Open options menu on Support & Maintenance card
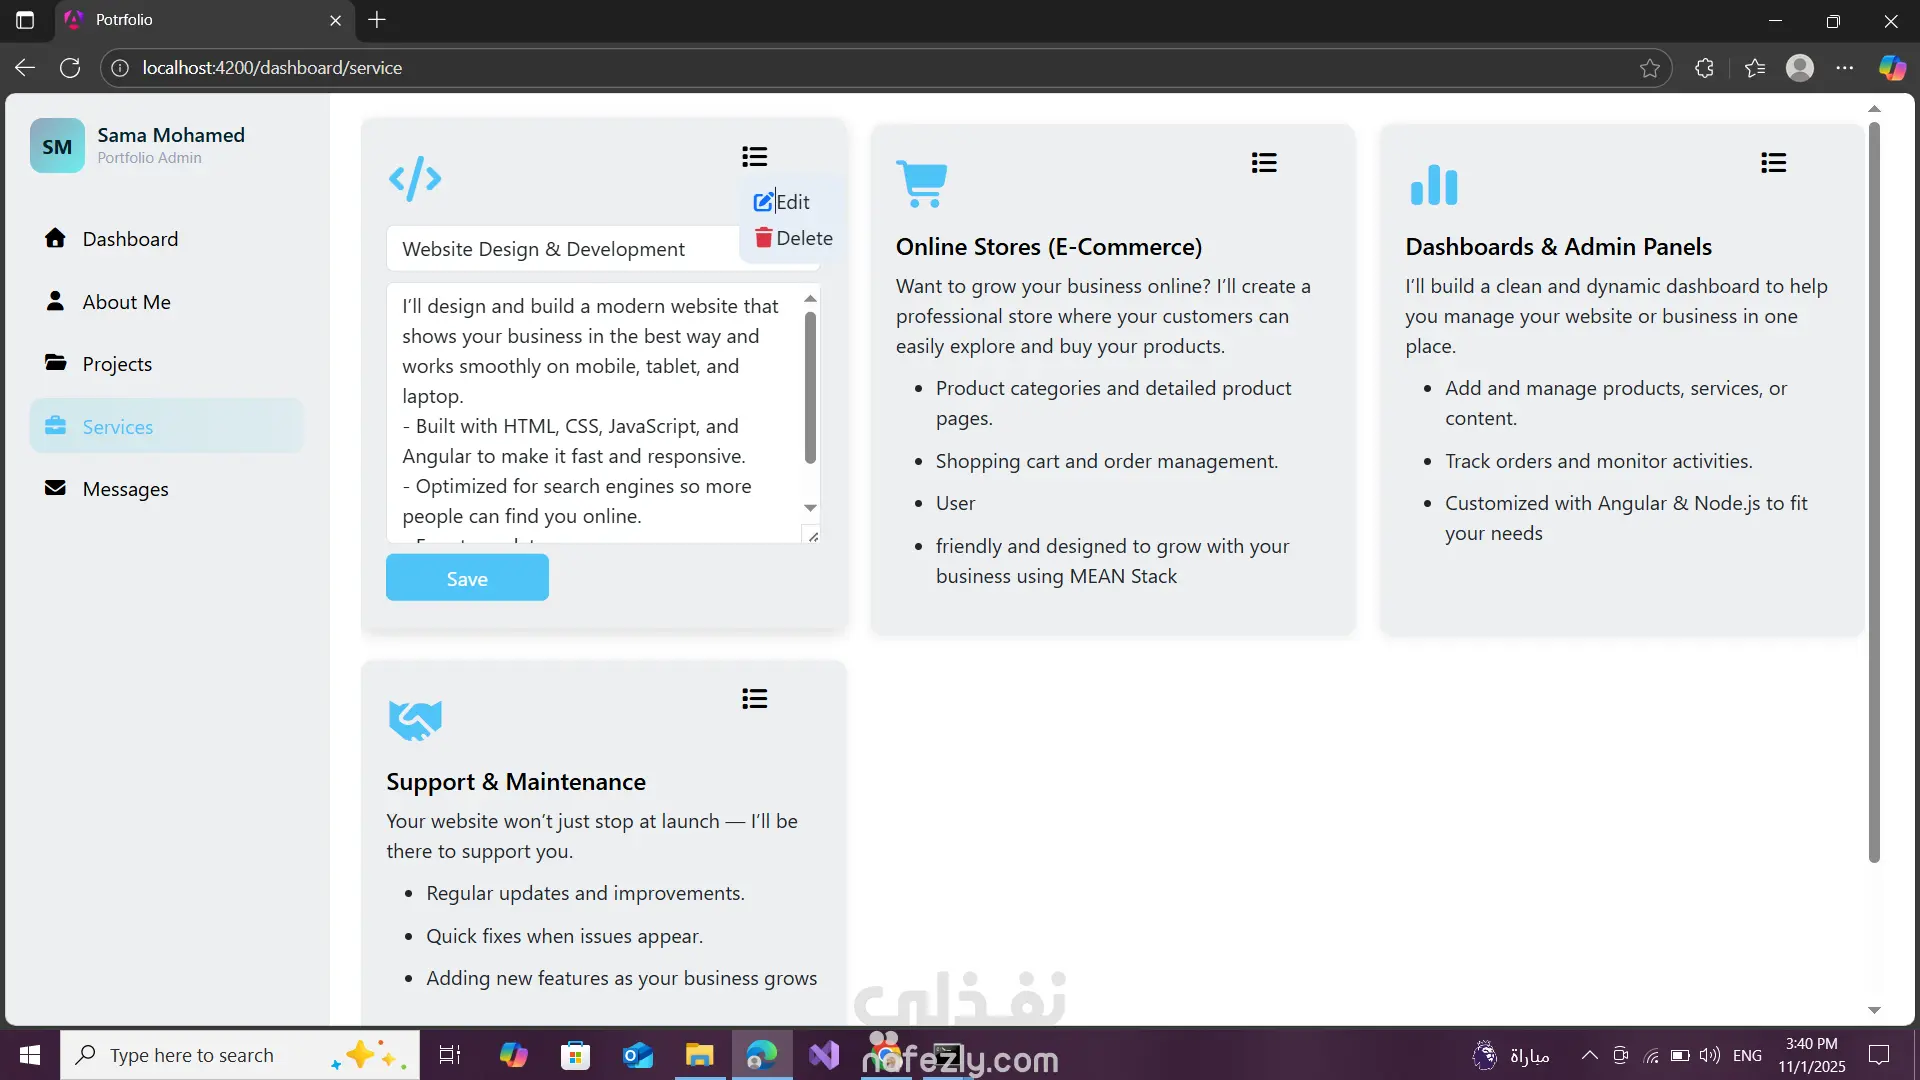The image size is (1920, 1080). point(754,699)
